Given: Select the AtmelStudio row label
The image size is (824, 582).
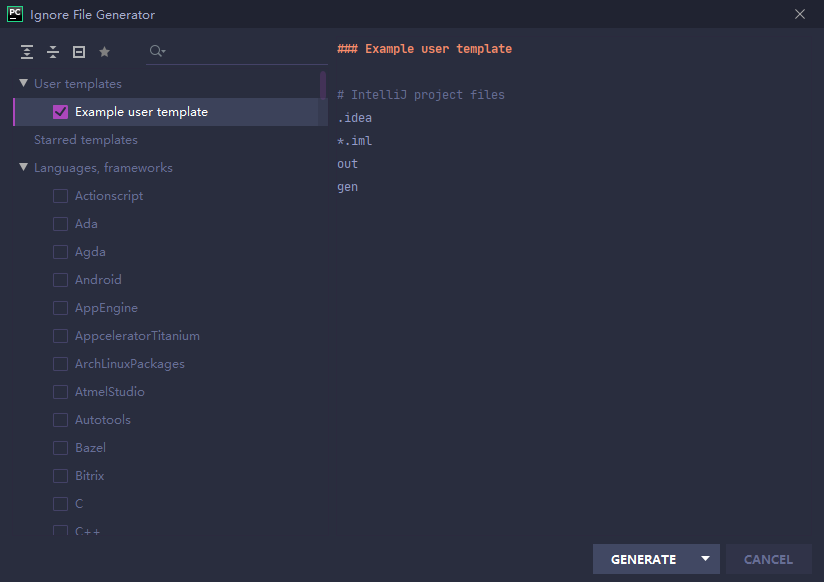Looking at the screenshot, I should pos(109,392).
